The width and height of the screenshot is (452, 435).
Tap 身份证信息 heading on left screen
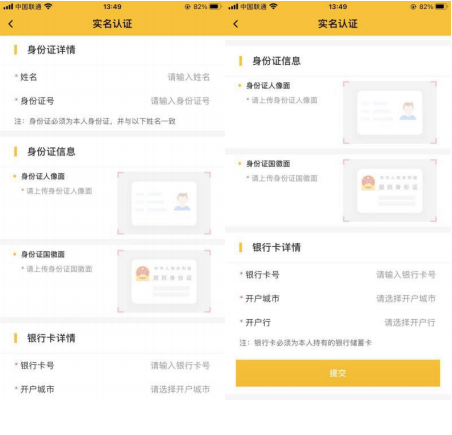coord(51,152)
